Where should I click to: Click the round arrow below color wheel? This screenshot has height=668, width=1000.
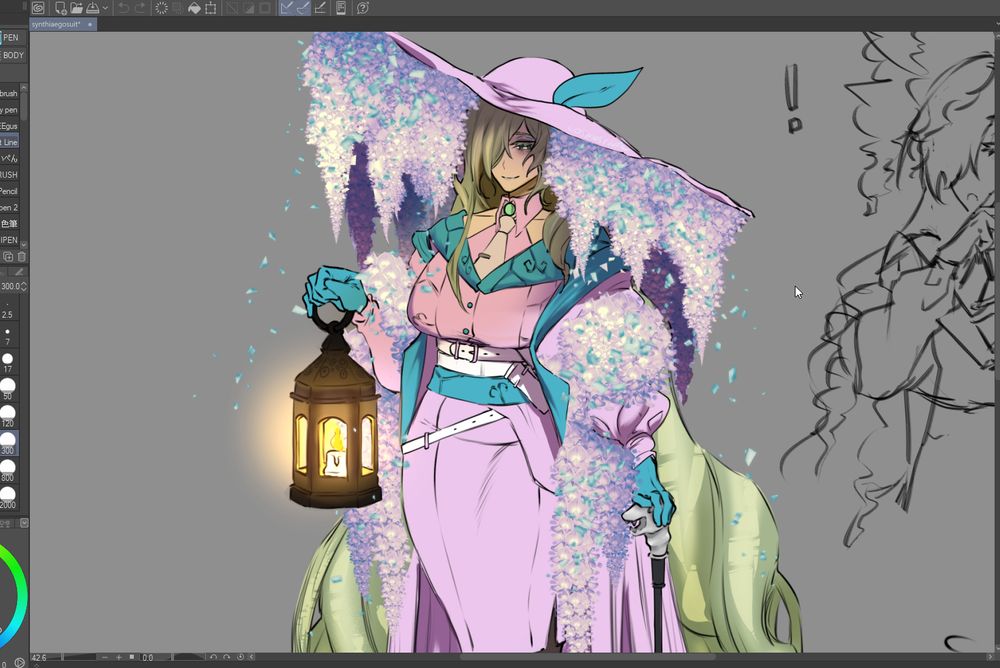tap(19, 662)
